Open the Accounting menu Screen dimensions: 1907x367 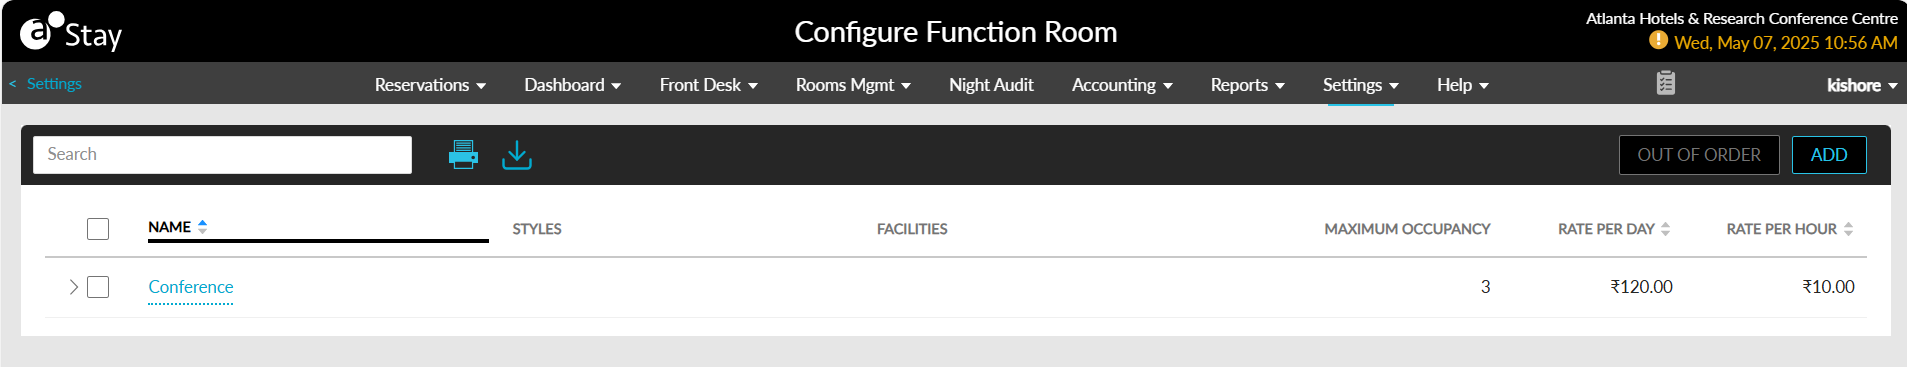pos(1122,85)
